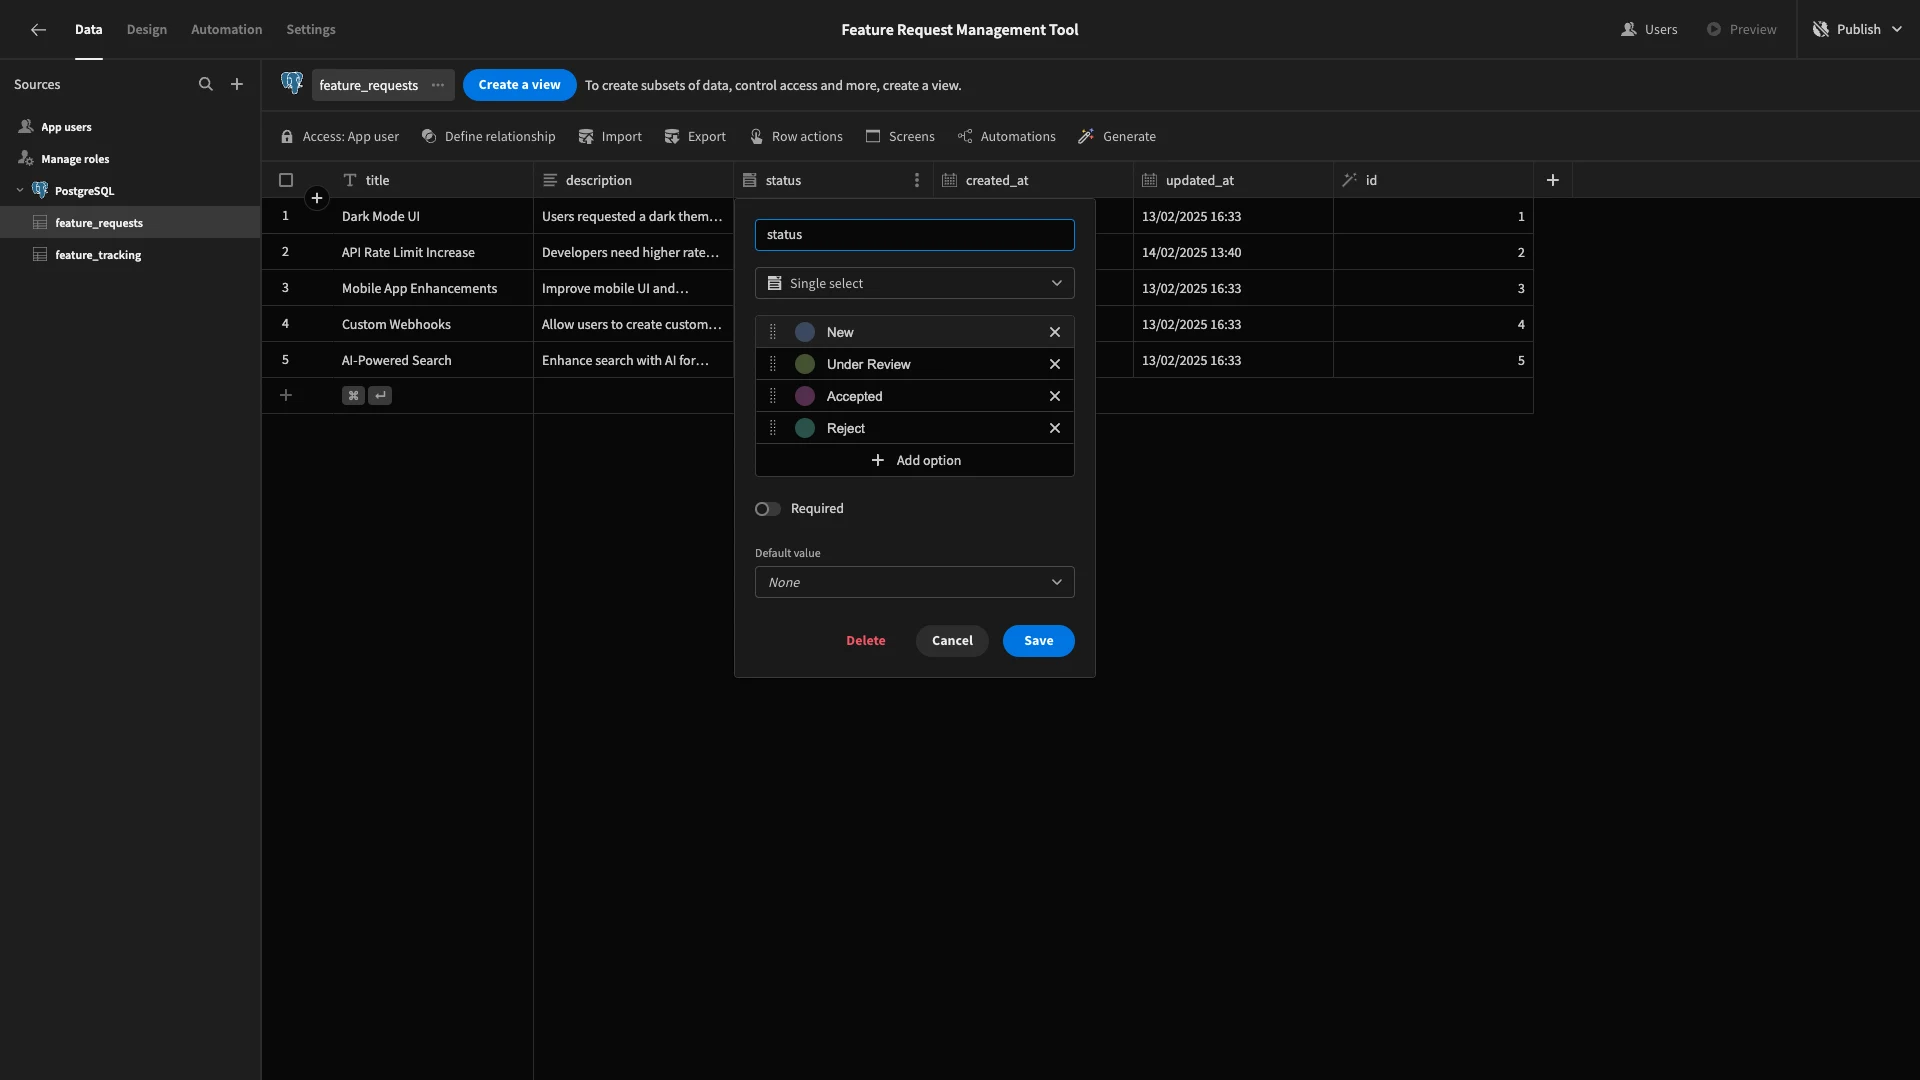This screenshot has width=1920, height=1080.
Task: Open Row actions
Action: coord(796,137)
